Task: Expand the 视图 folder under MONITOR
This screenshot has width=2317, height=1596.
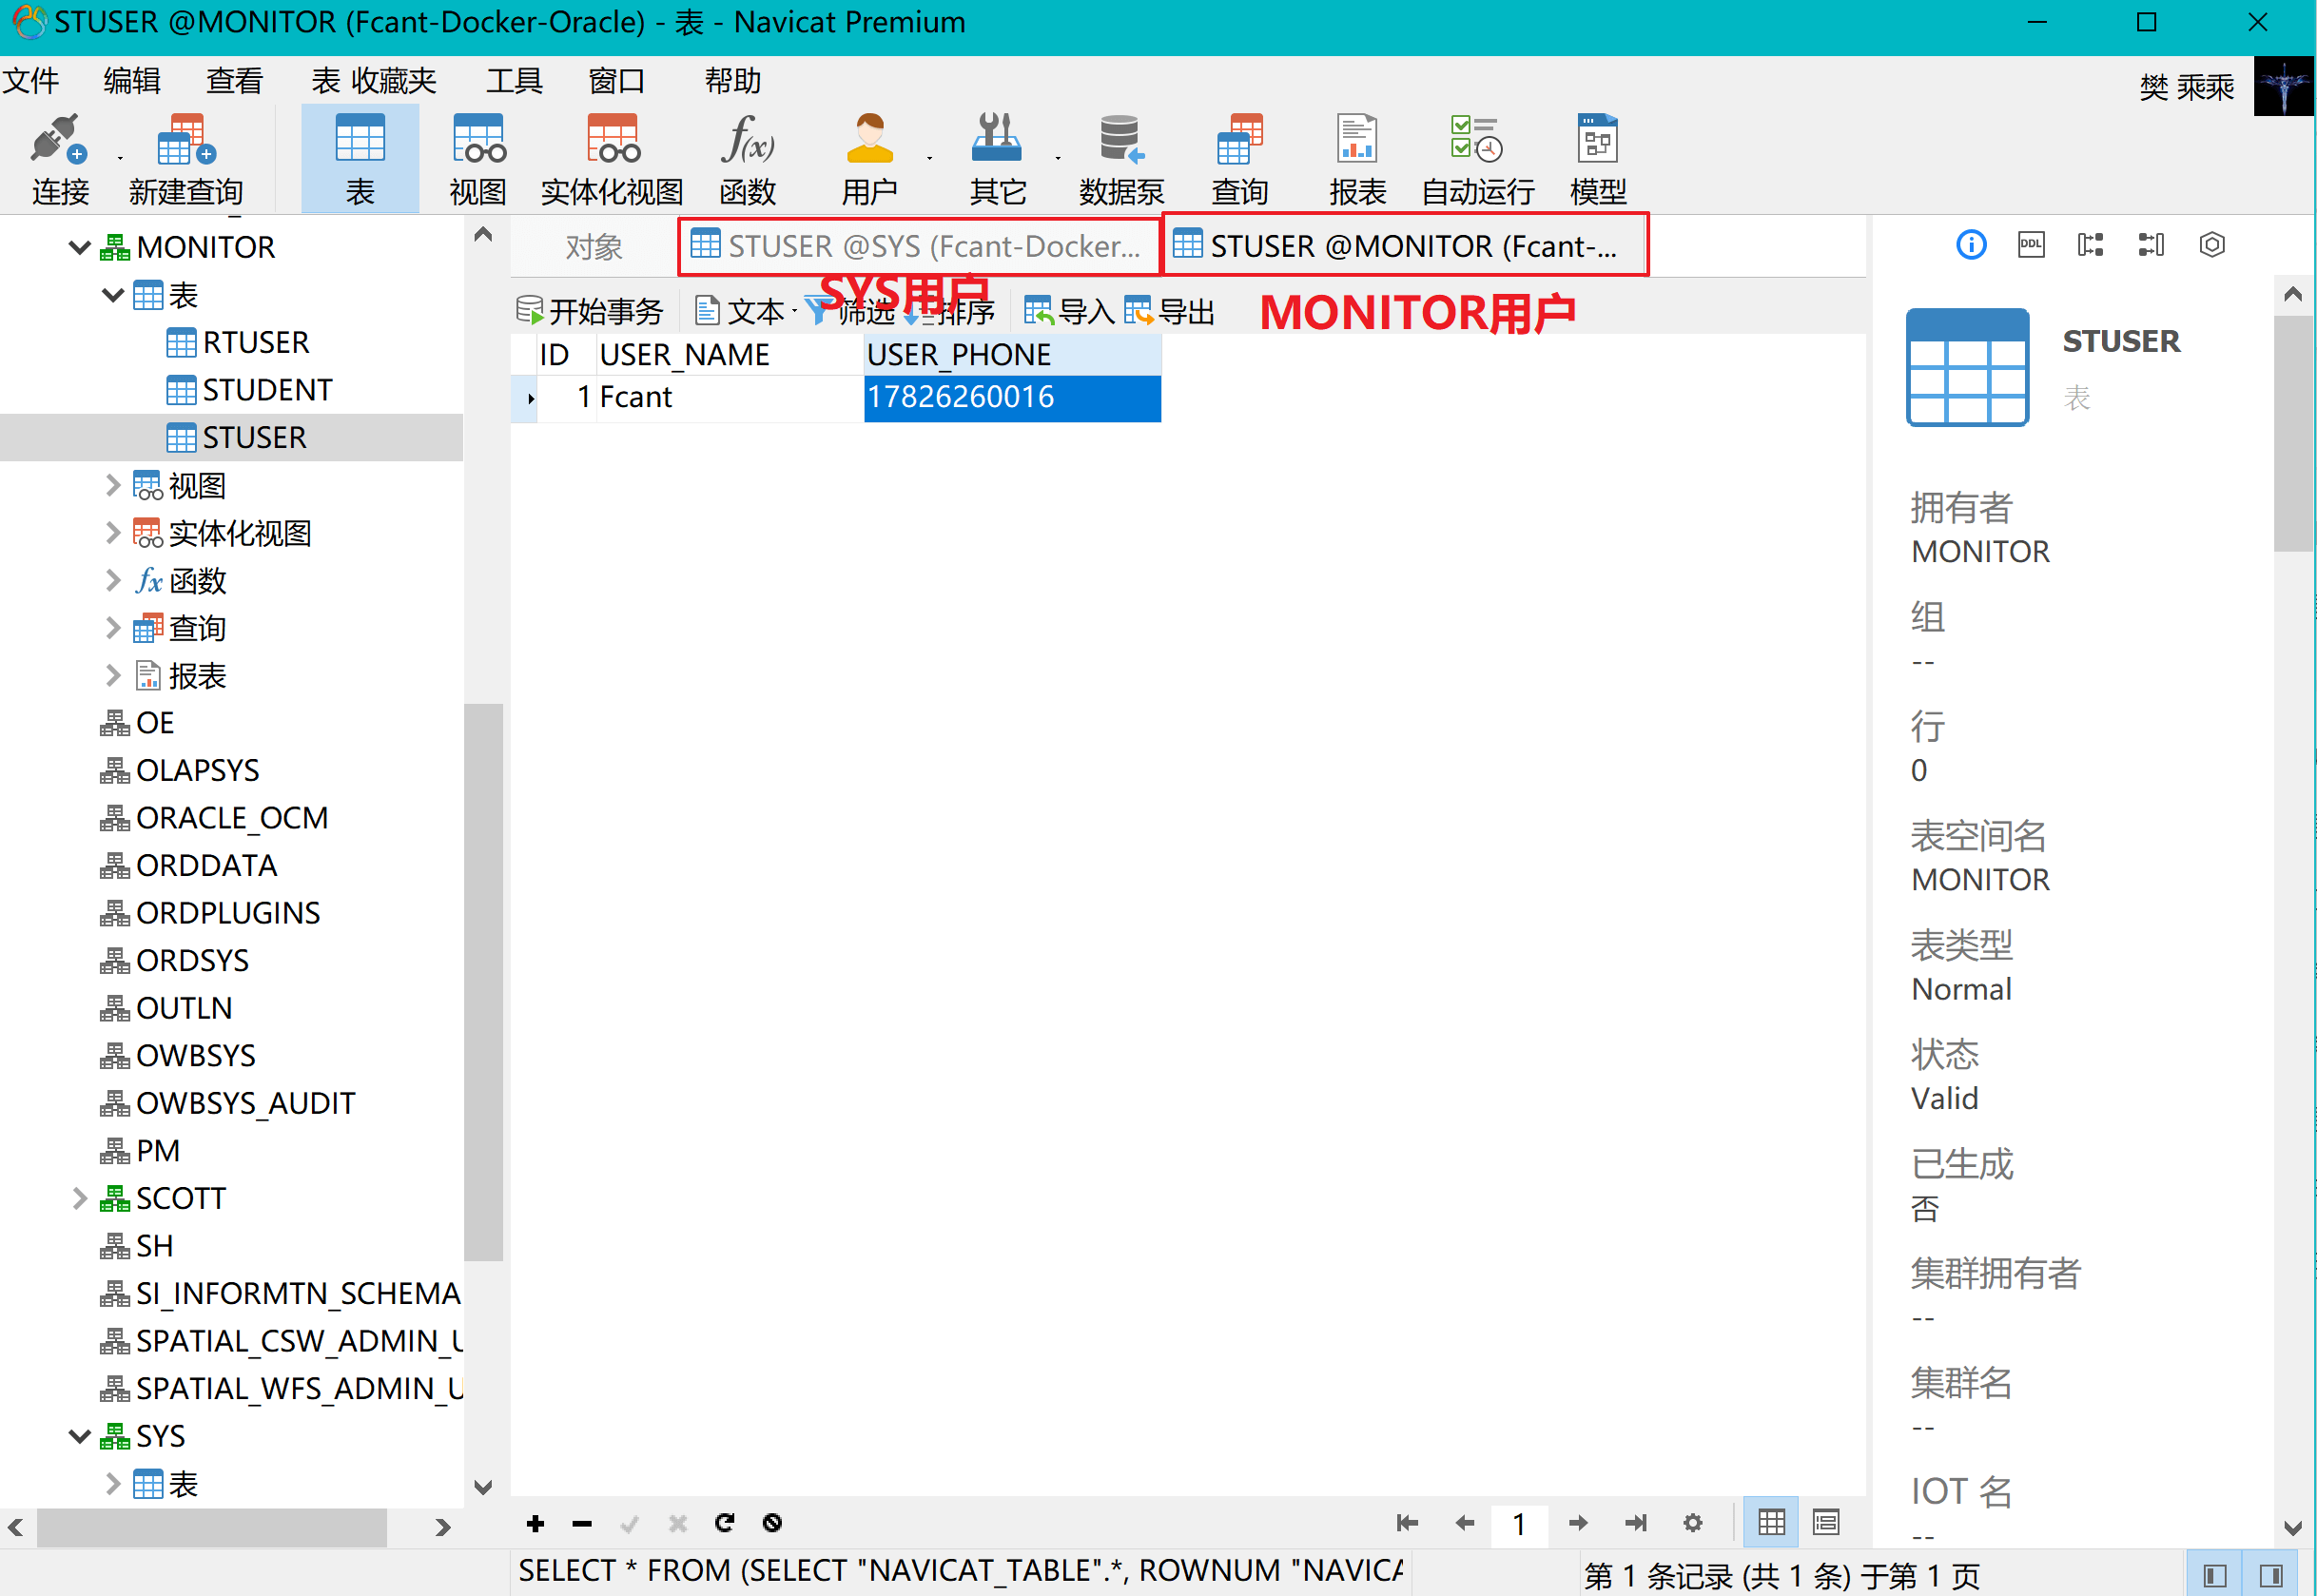Action: click(x=112, y=486)
